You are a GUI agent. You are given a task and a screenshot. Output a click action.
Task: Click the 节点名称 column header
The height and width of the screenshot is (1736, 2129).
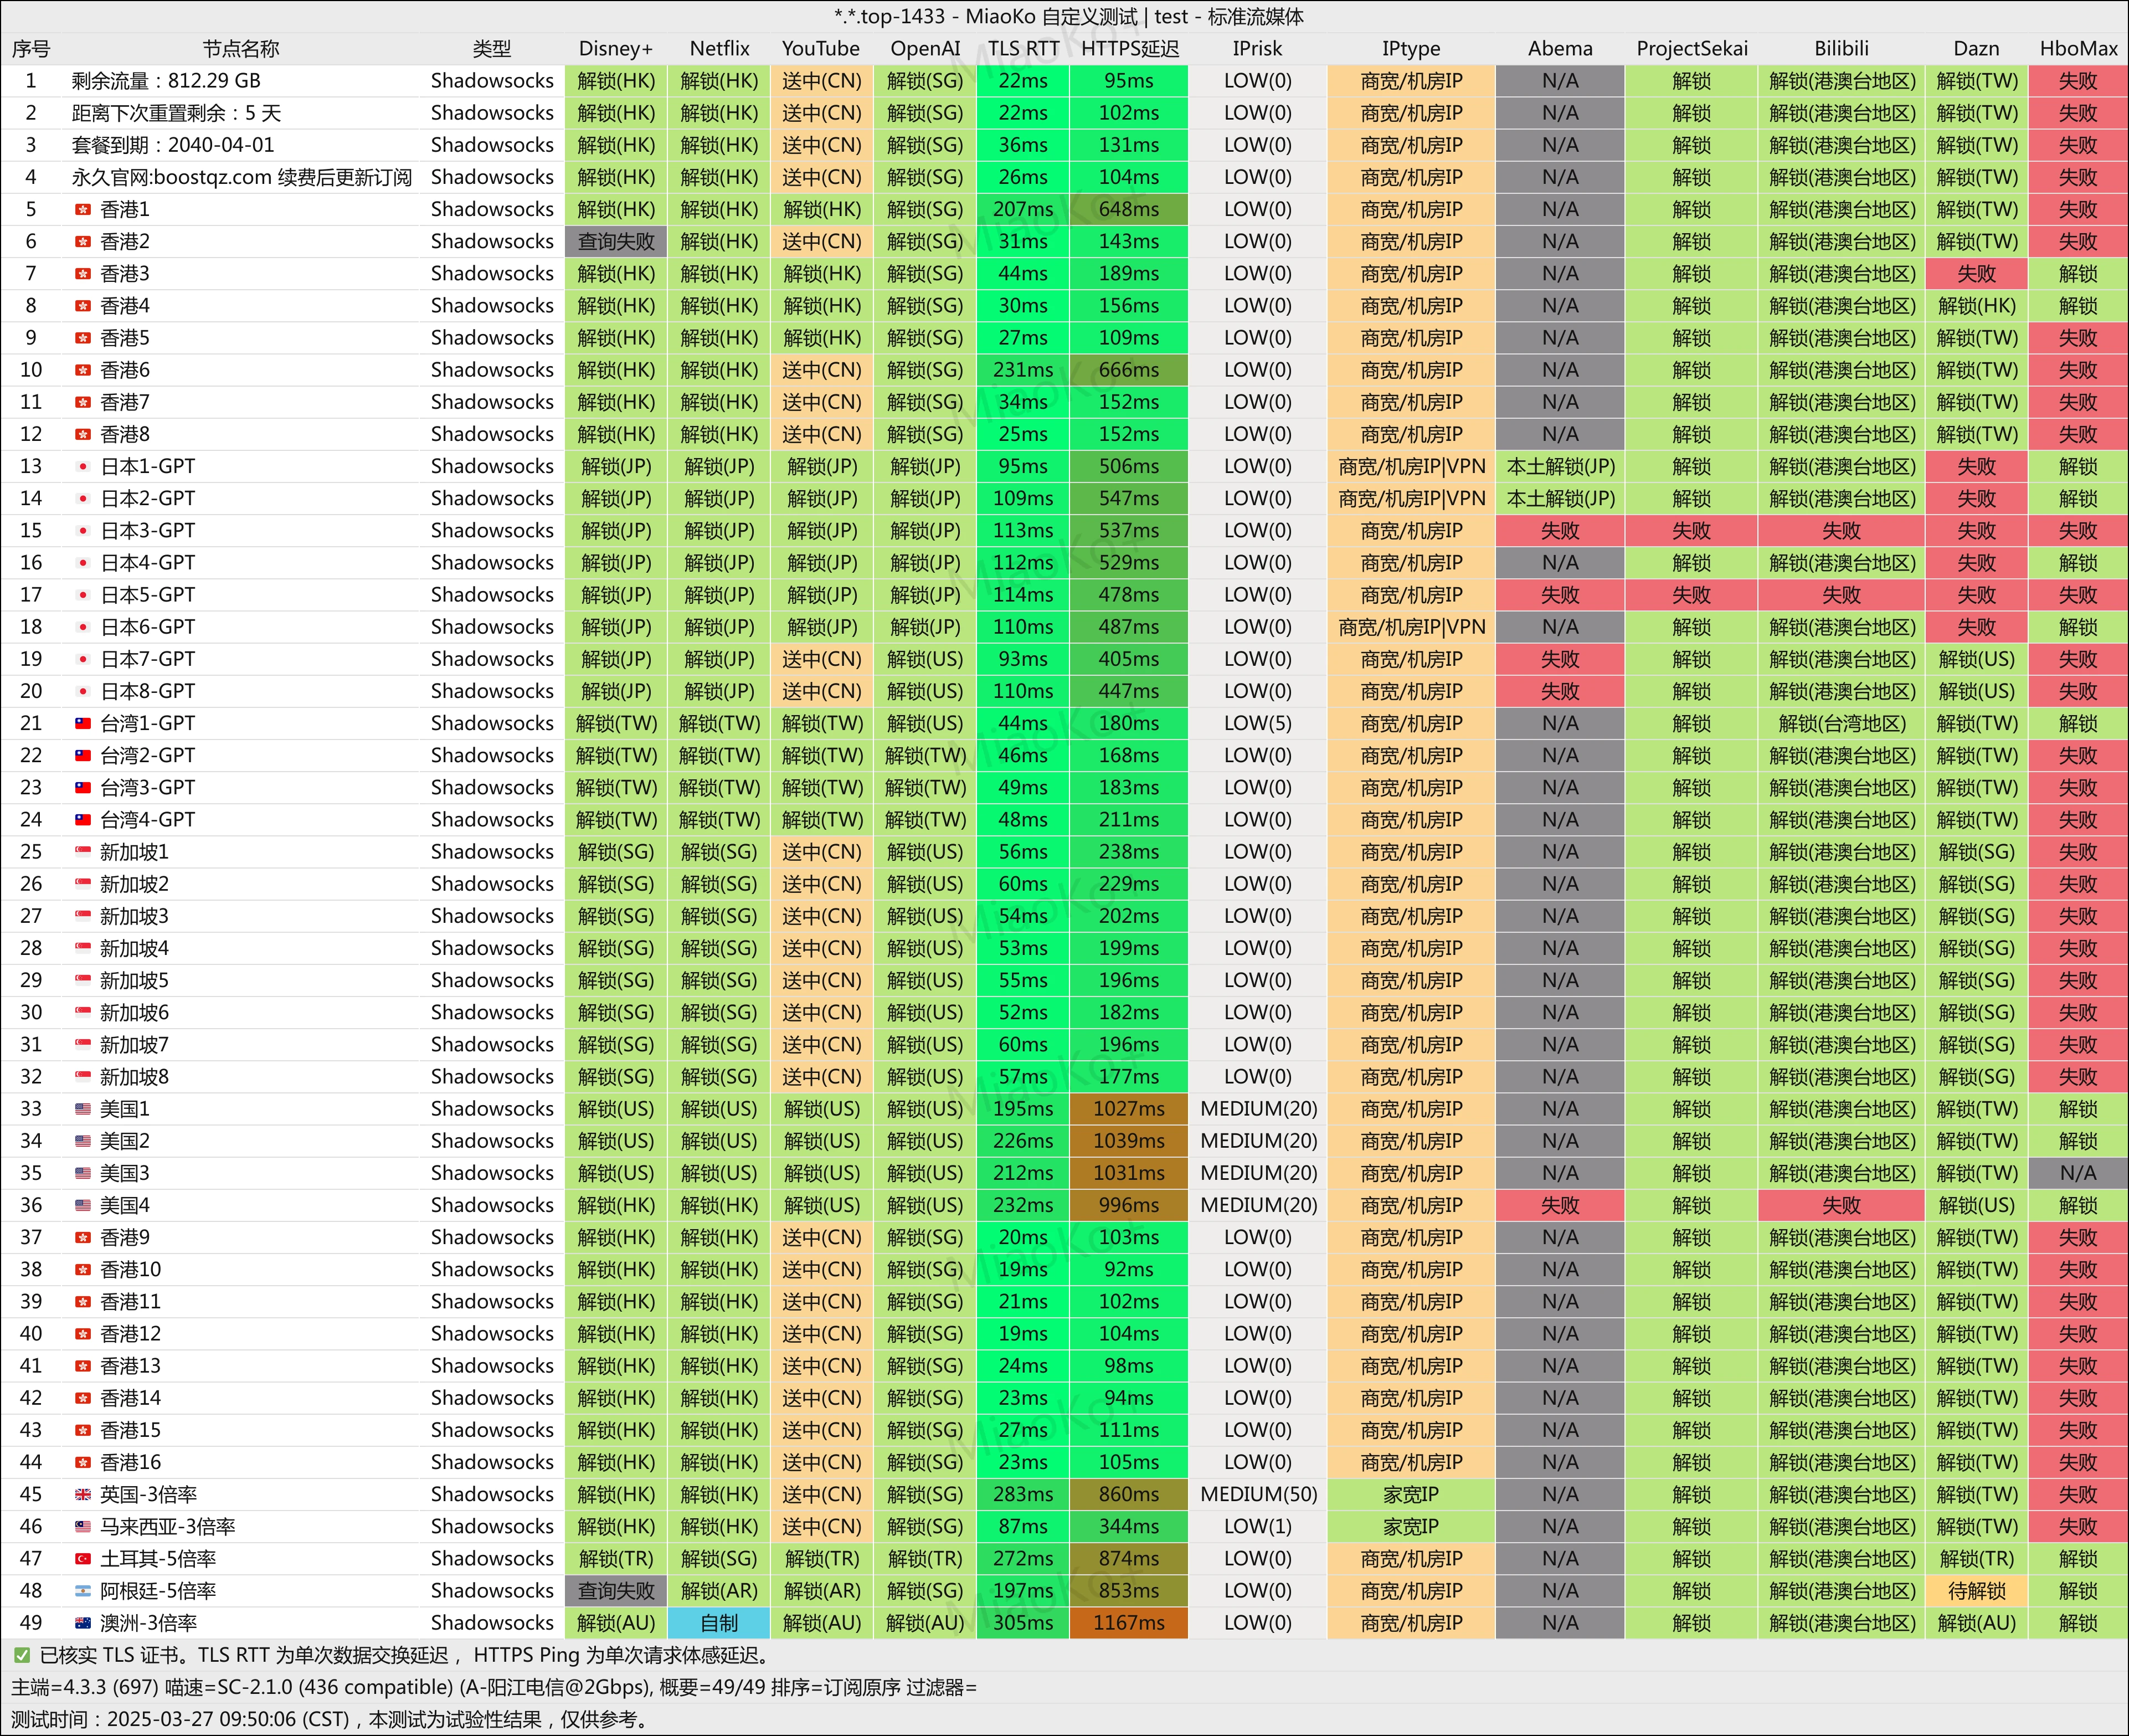[240, 48]
